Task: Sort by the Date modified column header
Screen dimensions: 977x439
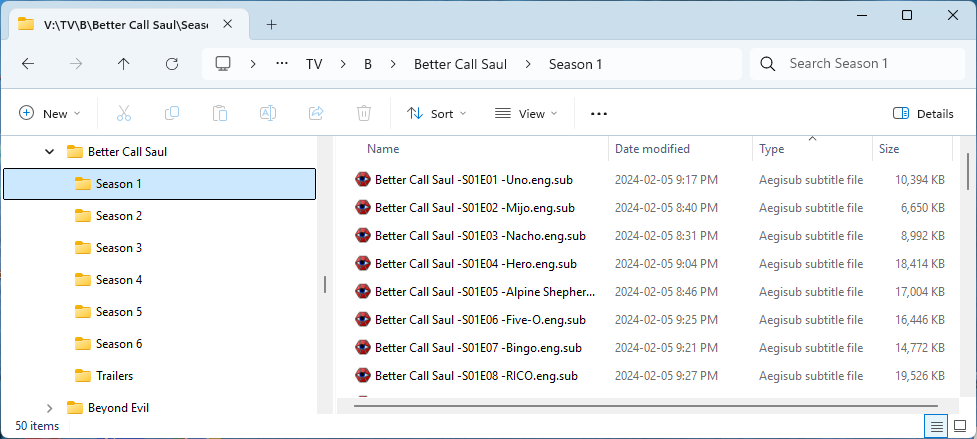Action: (x=652, y=149)
